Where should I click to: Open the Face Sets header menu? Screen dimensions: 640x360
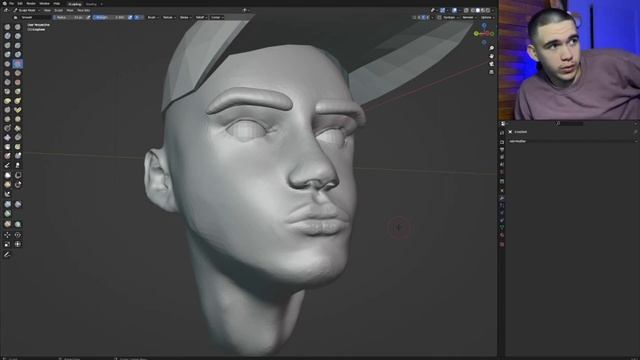coord(84,10)
